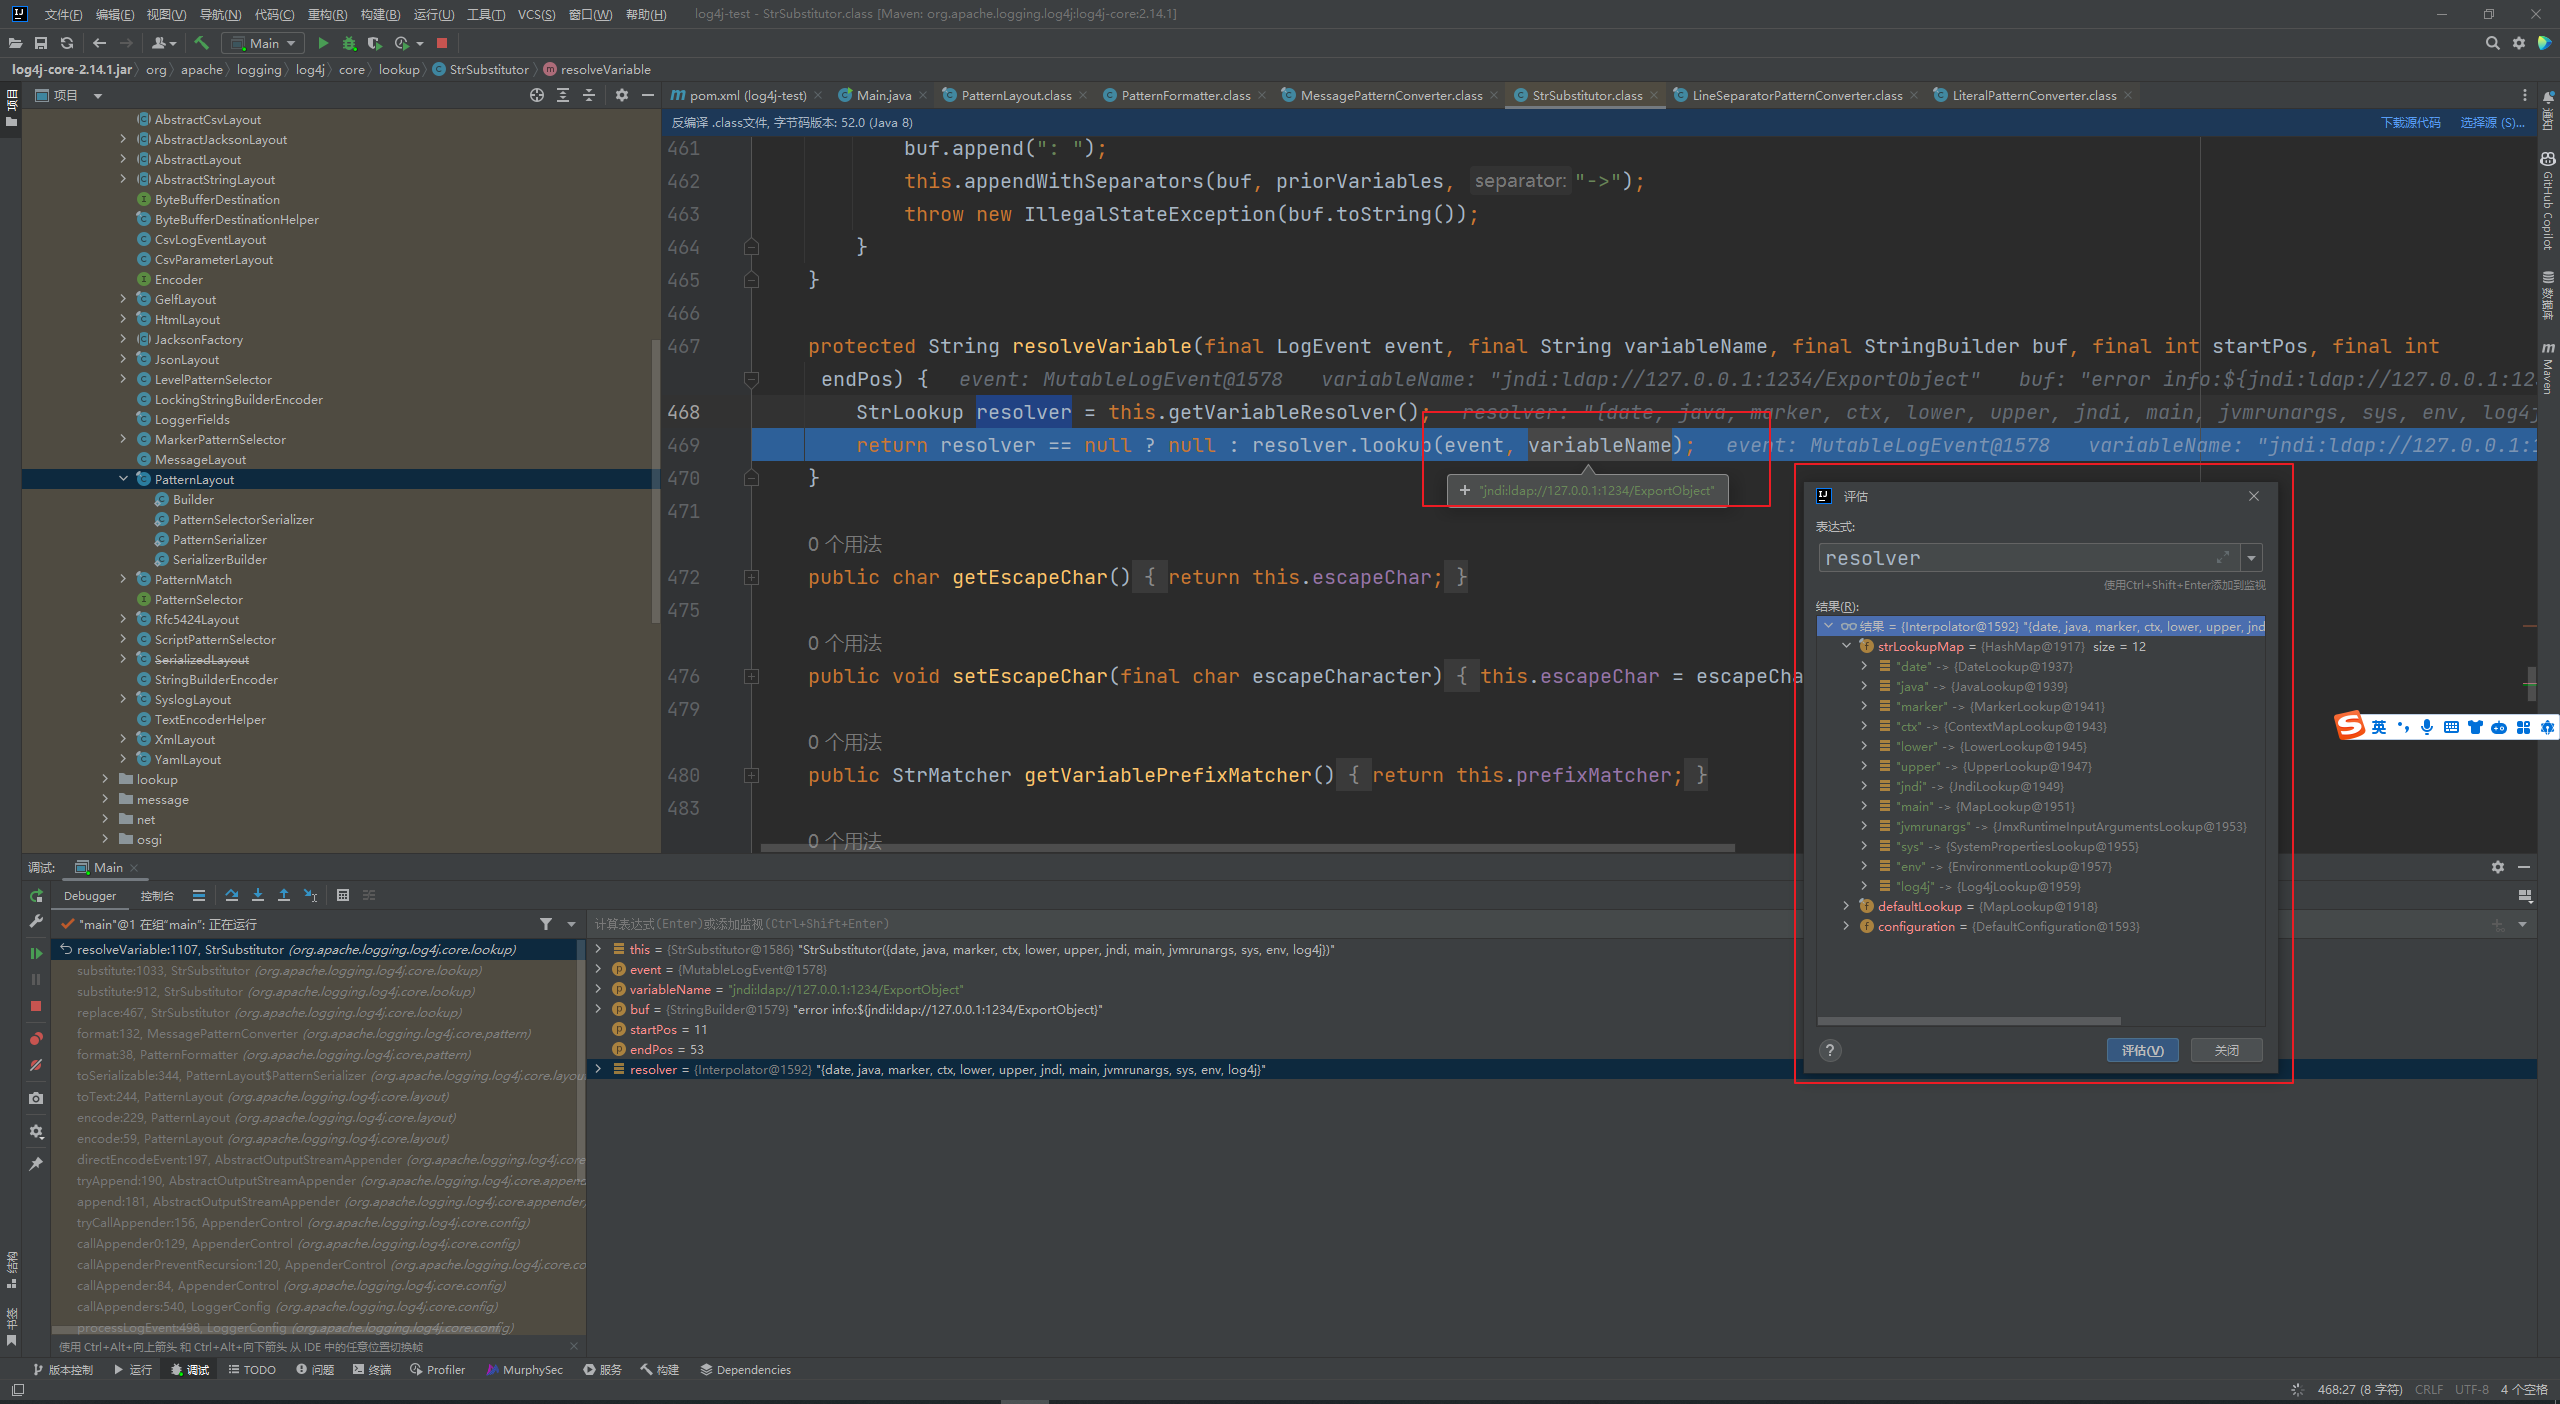Click the Build project hammer icon
The width and height of the screenshot is (2560, 1404).
tap(201, 43)
